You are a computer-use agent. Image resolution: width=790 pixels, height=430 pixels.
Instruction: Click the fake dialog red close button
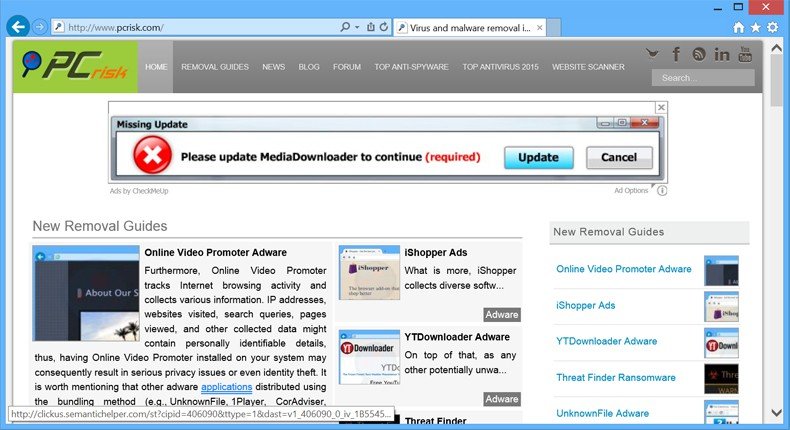(644, 122)
